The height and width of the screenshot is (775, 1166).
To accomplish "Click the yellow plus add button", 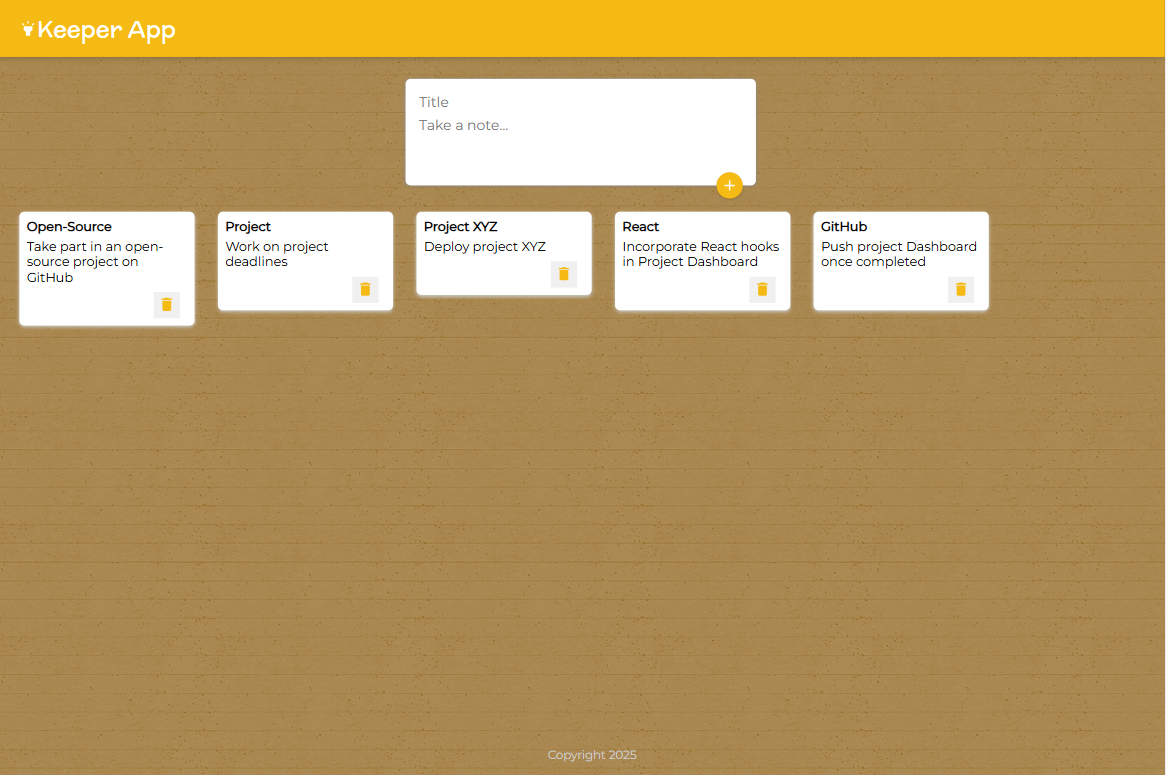I will (x=729, y=185).
